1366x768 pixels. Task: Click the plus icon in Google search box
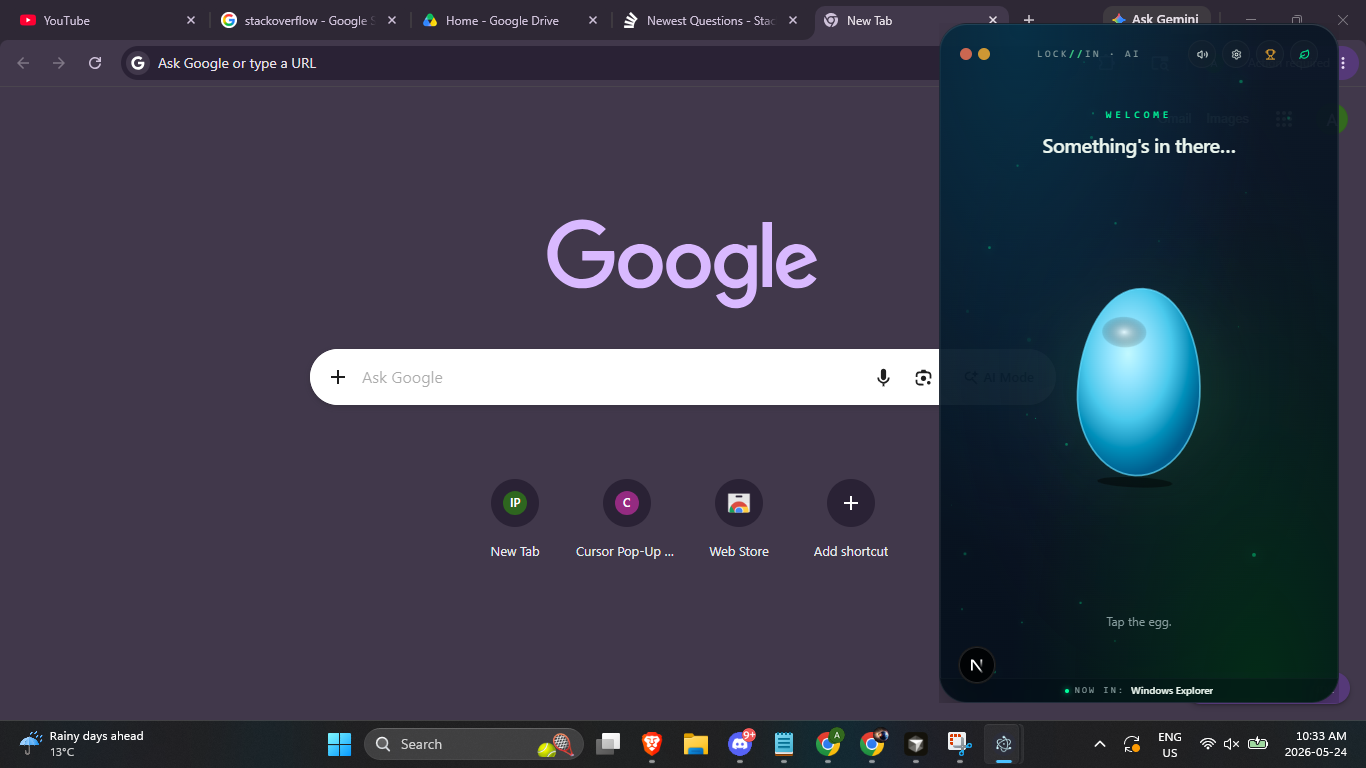[338, 377]
